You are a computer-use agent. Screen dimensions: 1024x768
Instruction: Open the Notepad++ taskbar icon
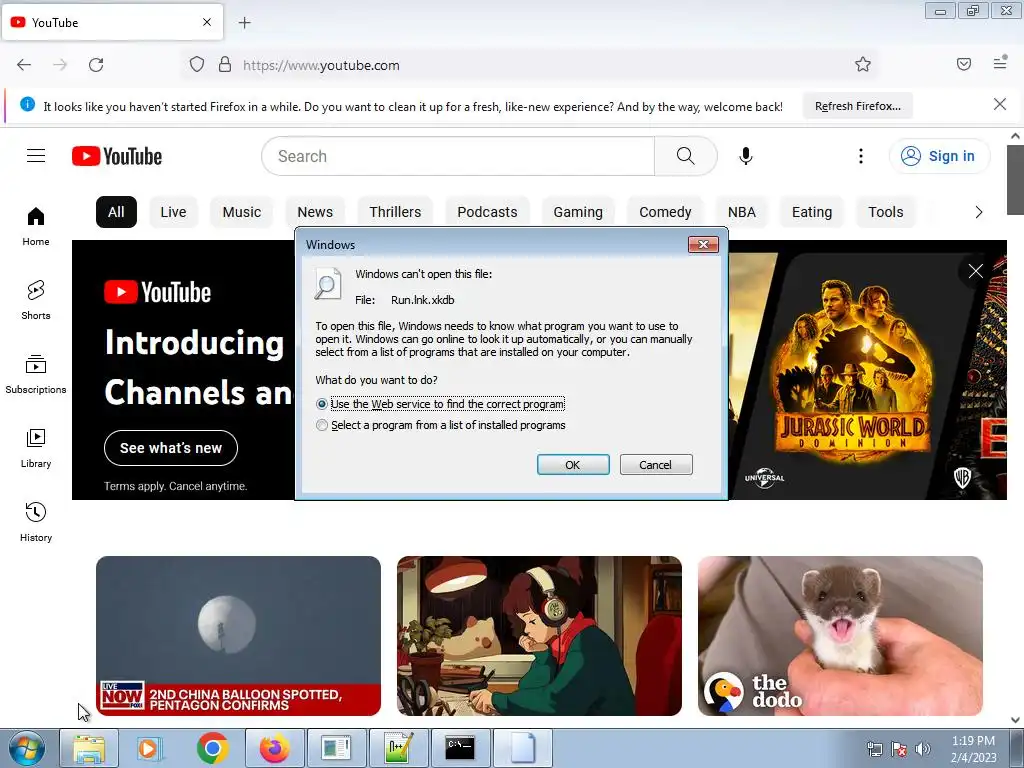pos(398,748)
